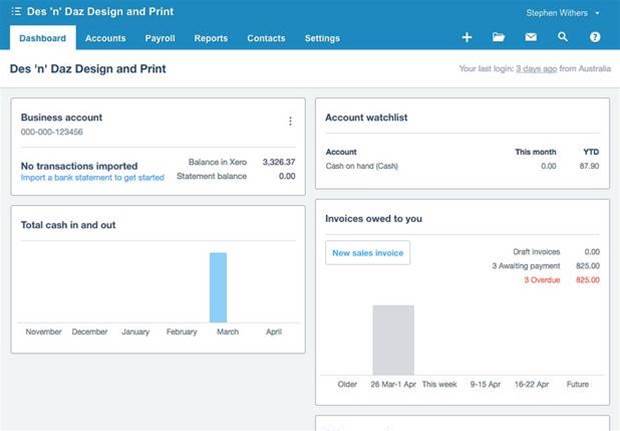Click the Balance in Xero value 3,326.37

(279, 162)
